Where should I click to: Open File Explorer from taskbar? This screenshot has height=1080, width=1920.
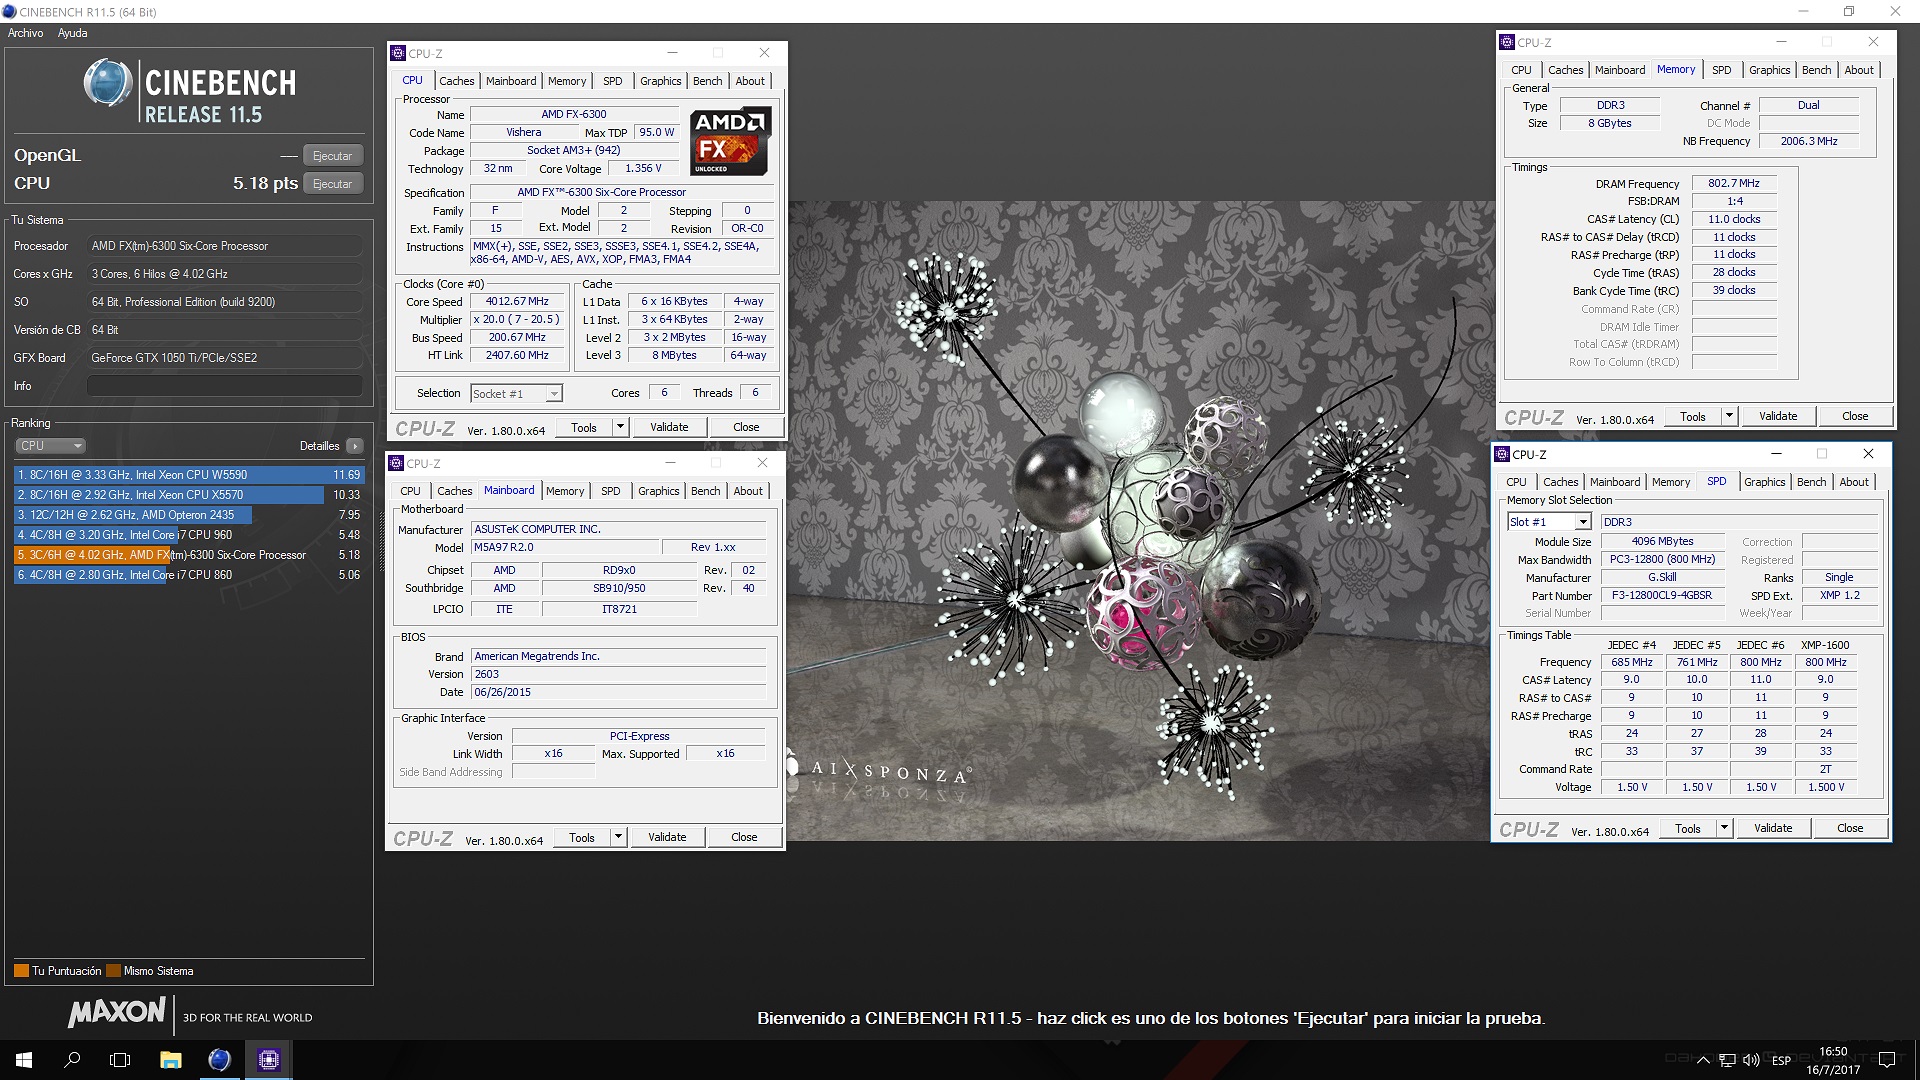[170, 1060]
